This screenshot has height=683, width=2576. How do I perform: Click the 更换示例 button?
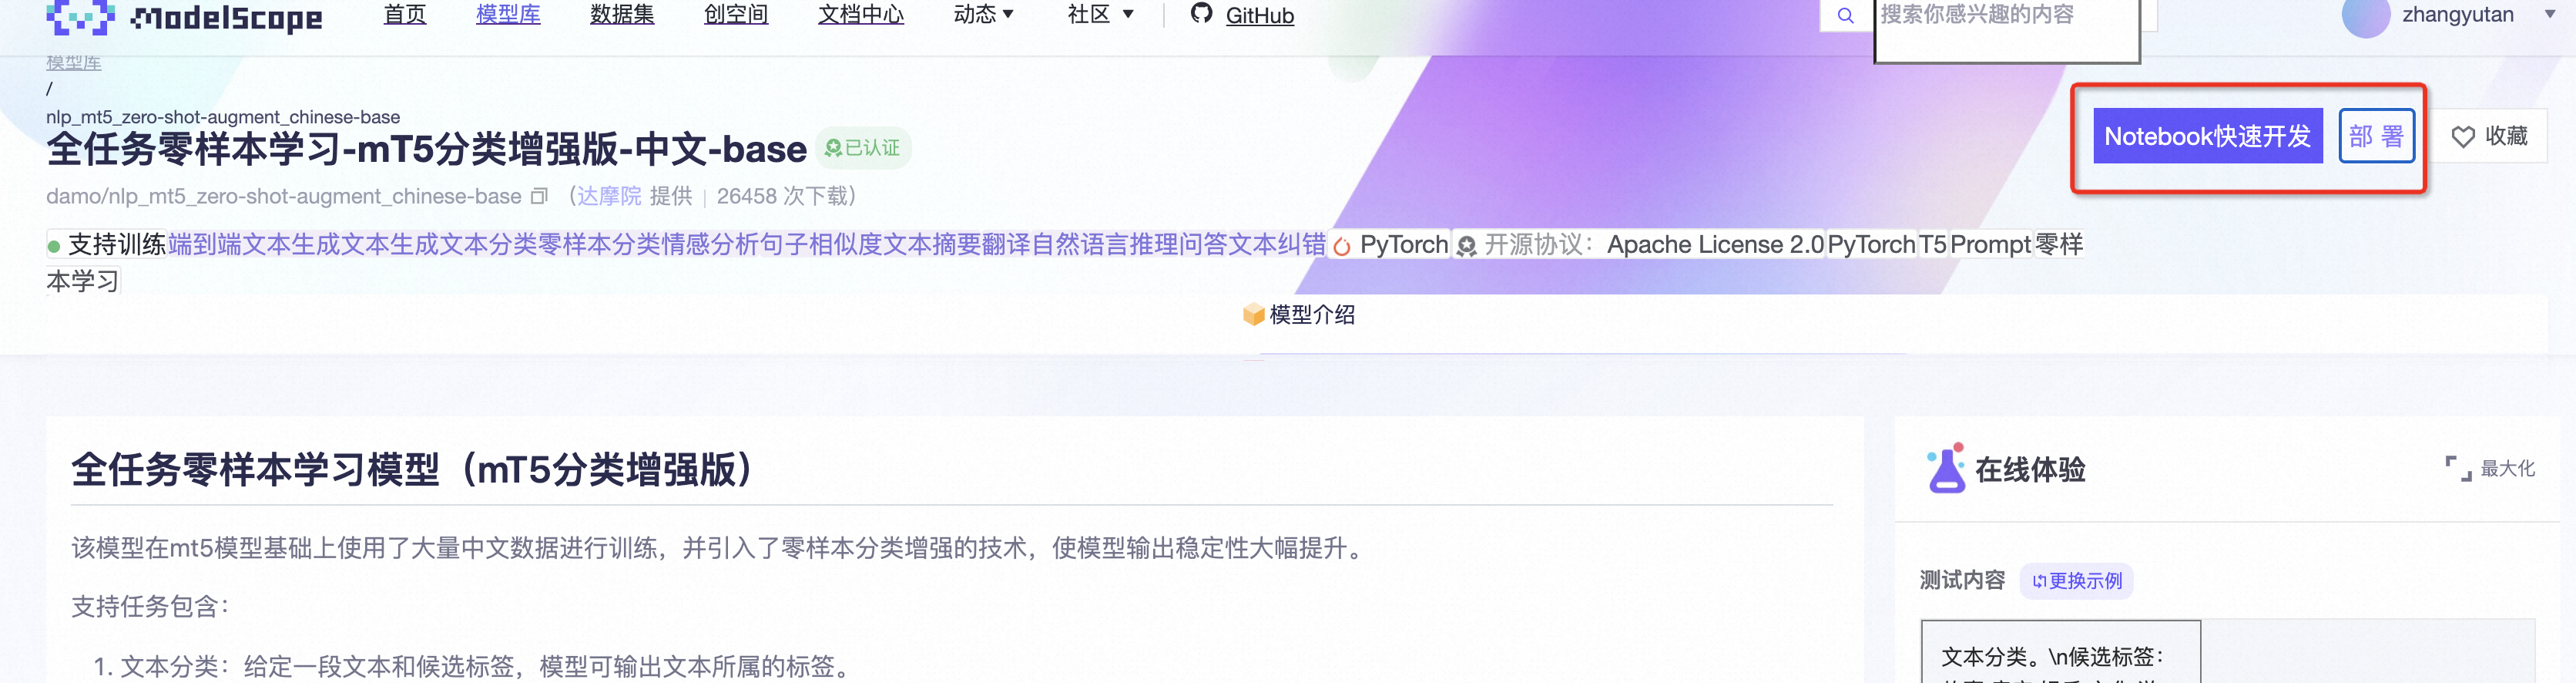click(2077, 581)
